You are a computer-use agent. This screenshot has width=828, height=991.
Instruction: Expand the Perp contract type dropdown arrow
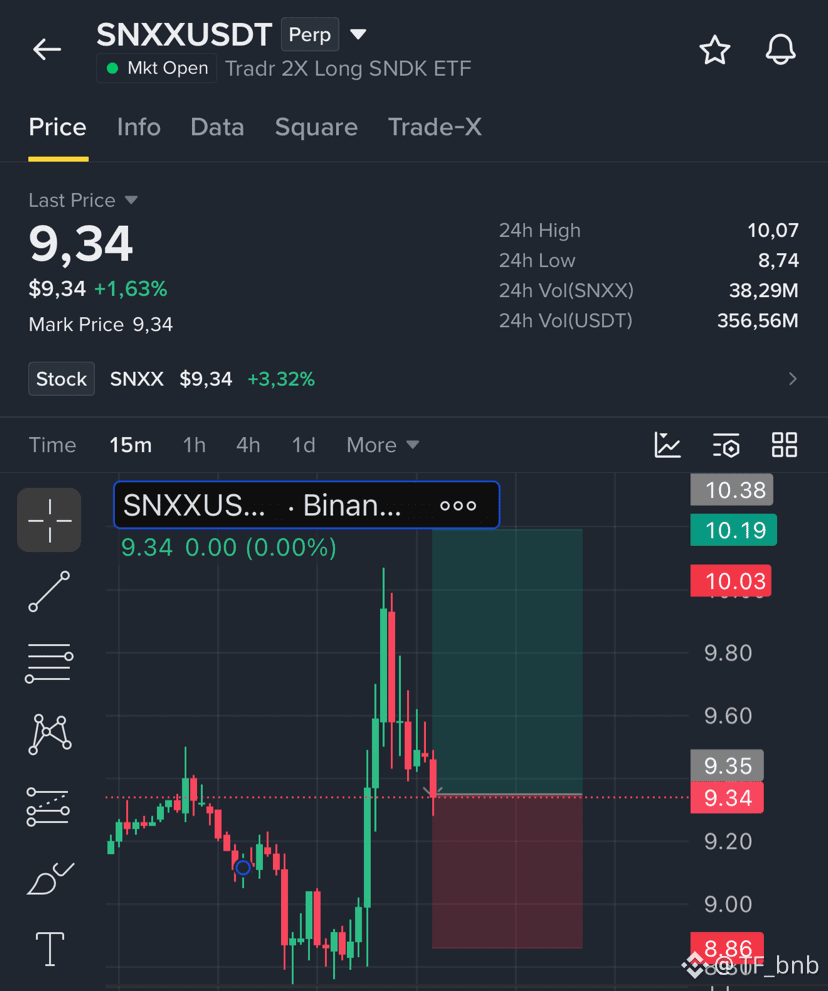point(358,34)
